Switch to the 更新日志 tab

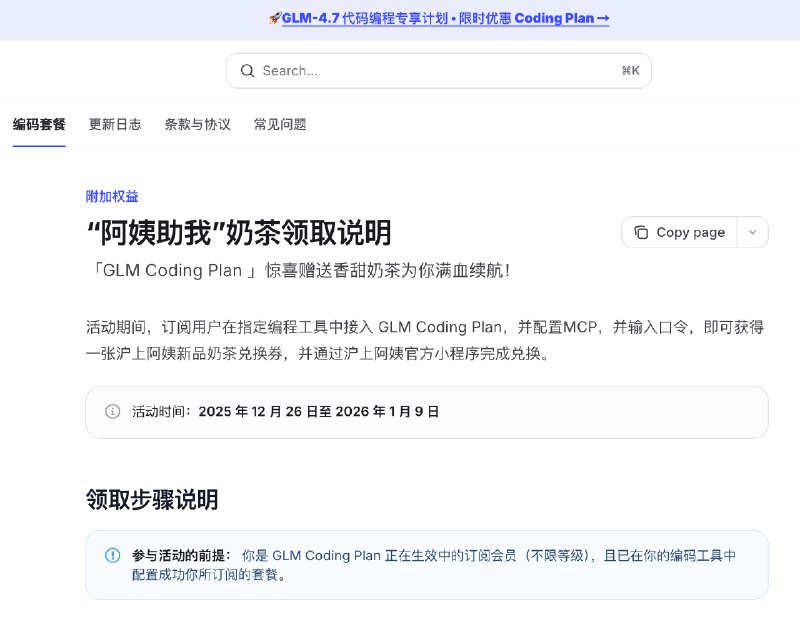point(114,124)
